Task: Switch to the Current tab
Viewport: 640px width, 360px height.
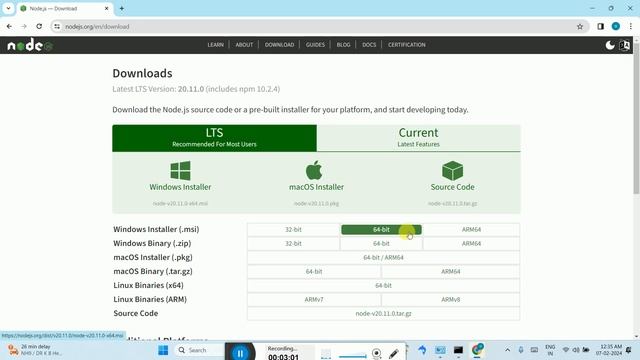Action: (418, 138)
